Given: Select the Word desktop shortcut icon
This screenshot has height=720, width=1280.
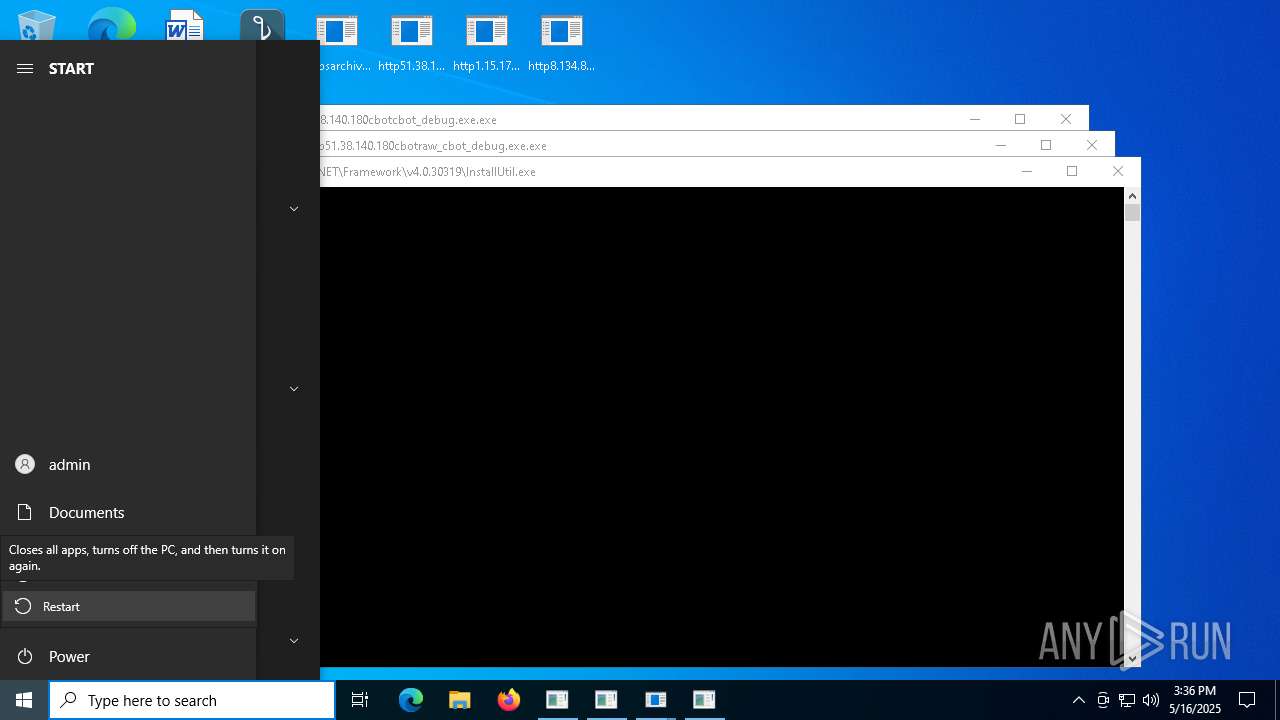Looking at the screenshot, I should (185, 25).
